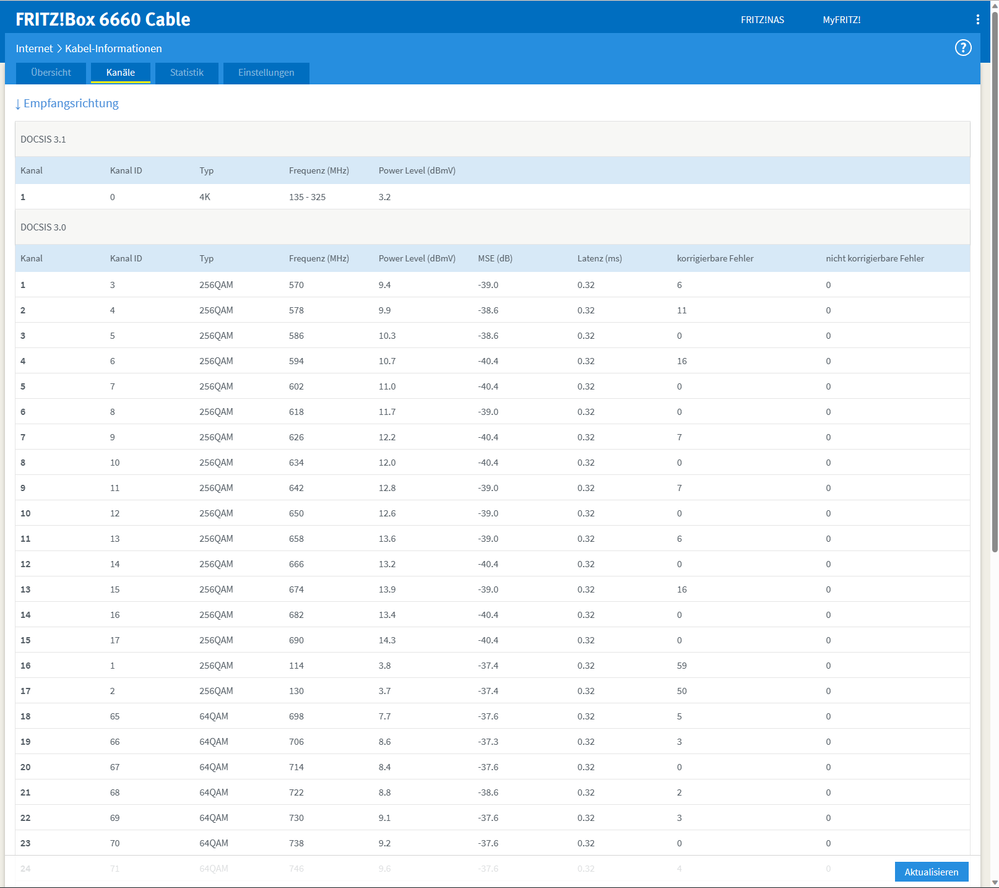Open the Einstellungen tab
Viewport: 999px width, 888px height.
pos(266,73)
